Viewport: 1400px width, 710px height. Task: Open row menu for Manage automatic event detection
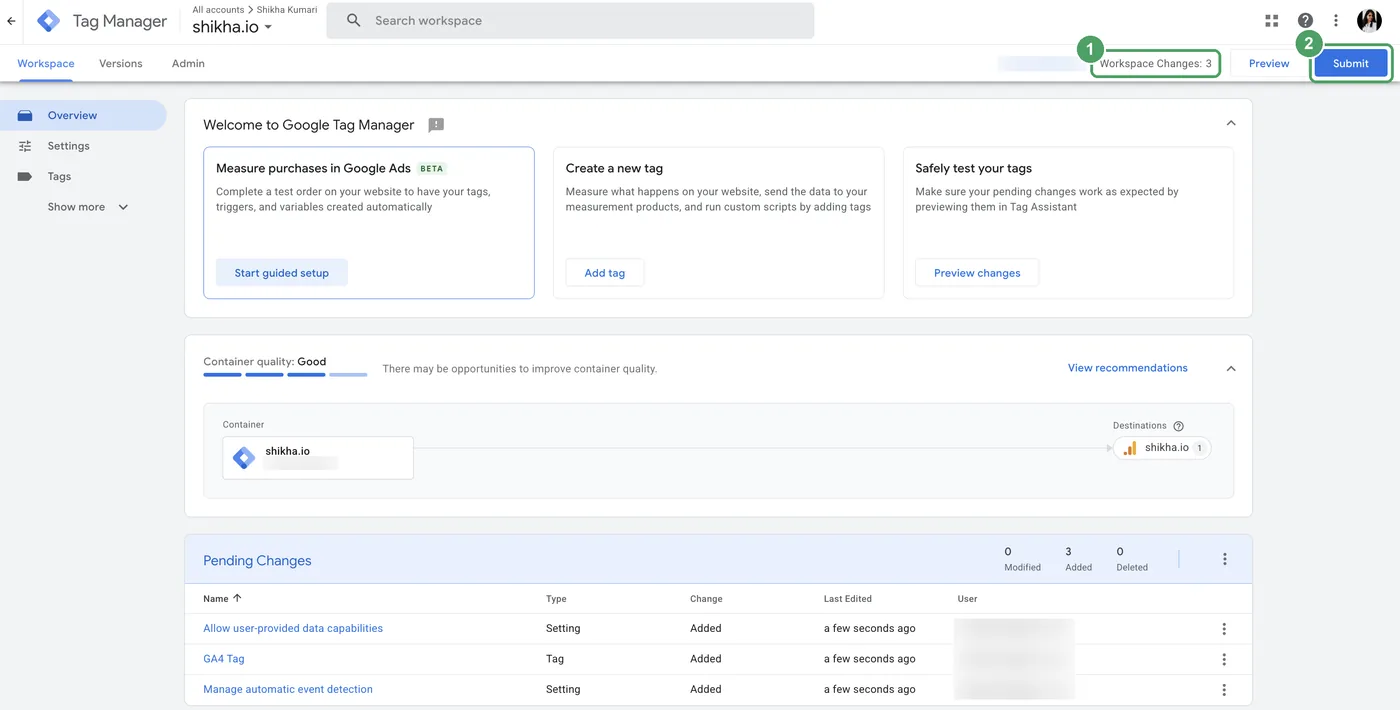coord(1224,690)
